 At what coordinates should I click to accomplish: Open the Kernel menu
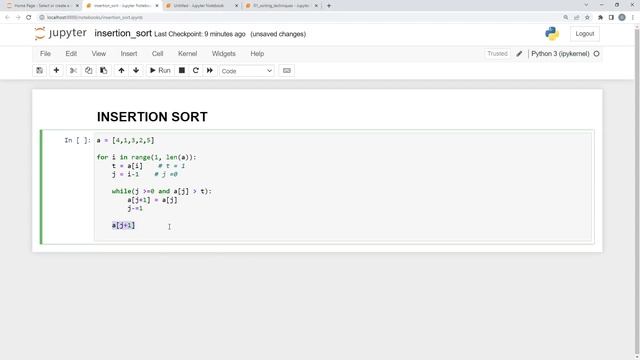pyautogui.click(x=187, y=53)
